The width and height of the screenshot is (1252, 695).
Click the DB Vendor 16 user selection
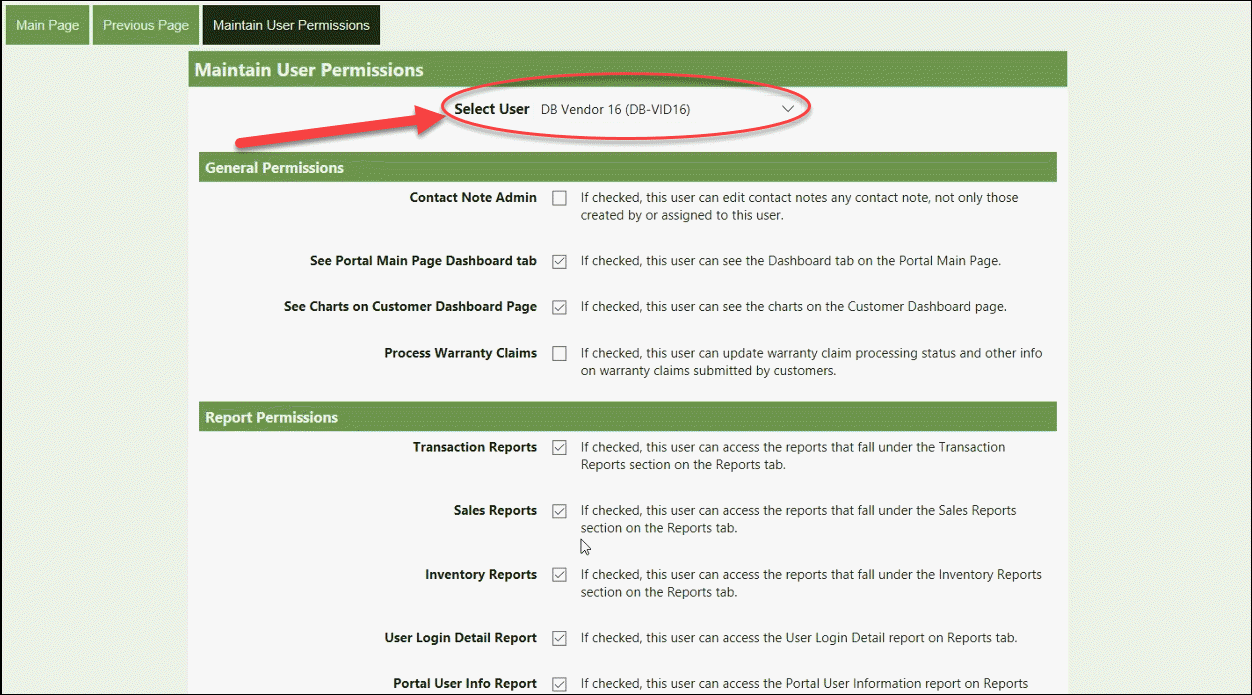[615, 109]
